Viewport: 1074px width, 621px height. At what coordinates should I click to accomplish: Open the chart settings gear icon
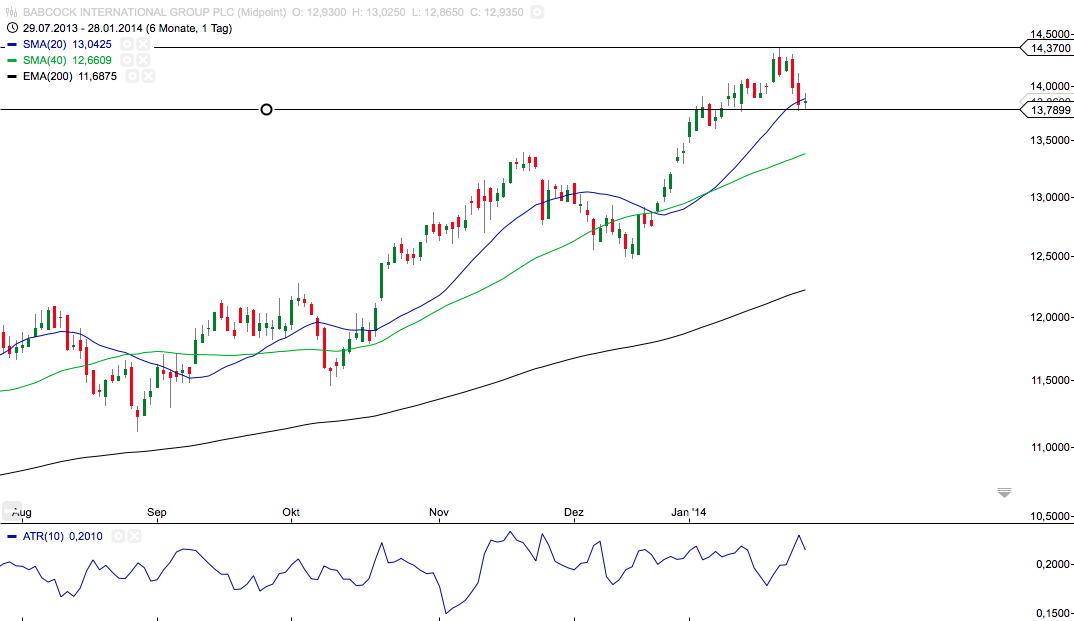click(537, 12)
